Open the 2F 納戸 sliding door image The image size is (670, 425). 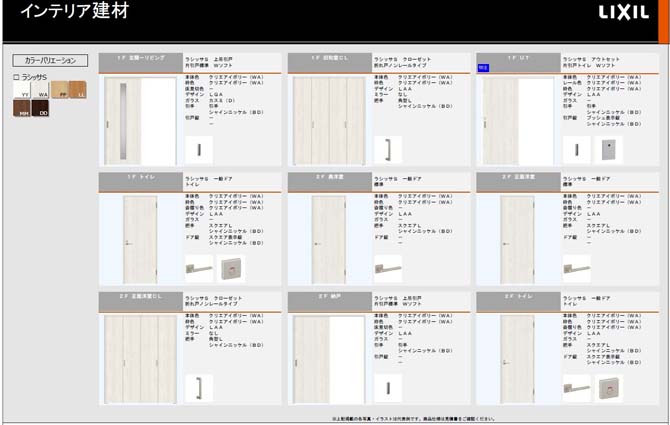pyautogui.click(x=329, y=359)
